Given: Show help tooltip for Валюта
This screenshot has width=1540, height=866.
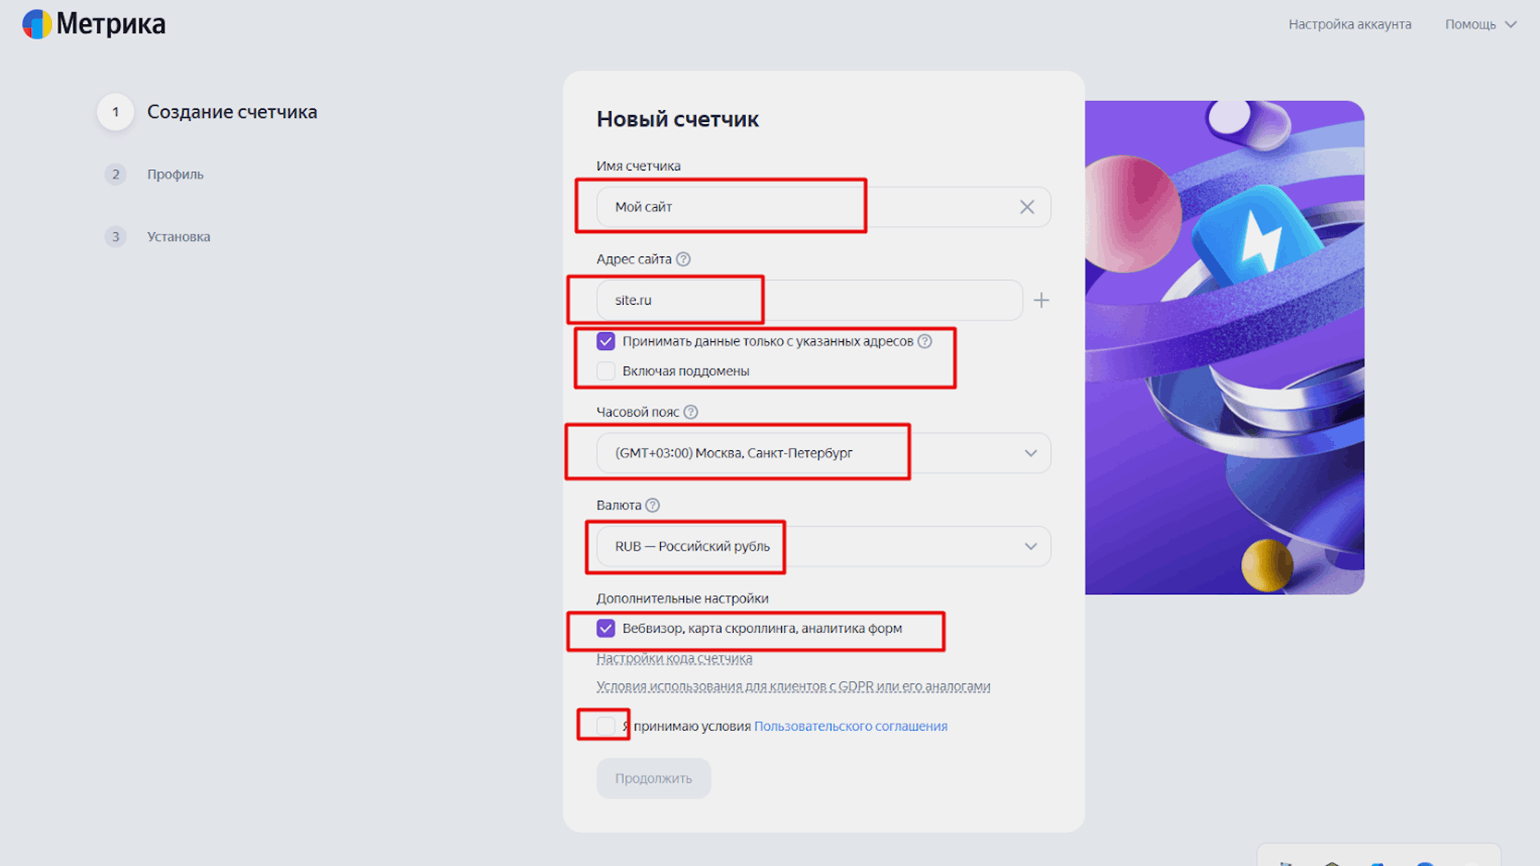Looking at the screenshot, I should pos(653,505).
